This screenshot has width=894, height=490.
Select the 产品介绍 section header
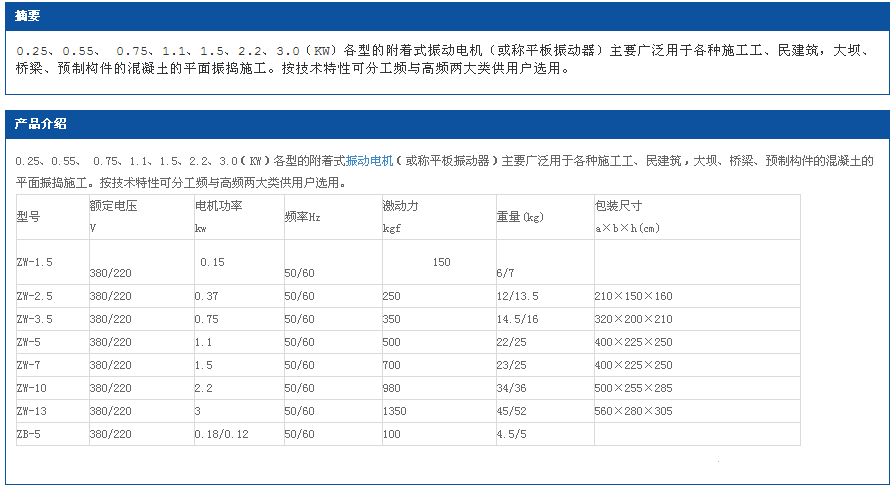pyautogui.click(x=40, y=125)
